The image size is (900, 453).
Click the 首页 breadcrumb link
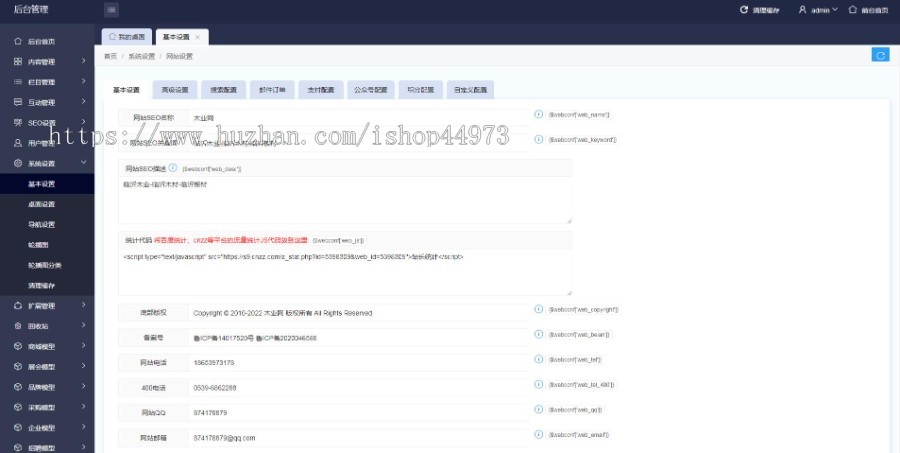(110, 56)
